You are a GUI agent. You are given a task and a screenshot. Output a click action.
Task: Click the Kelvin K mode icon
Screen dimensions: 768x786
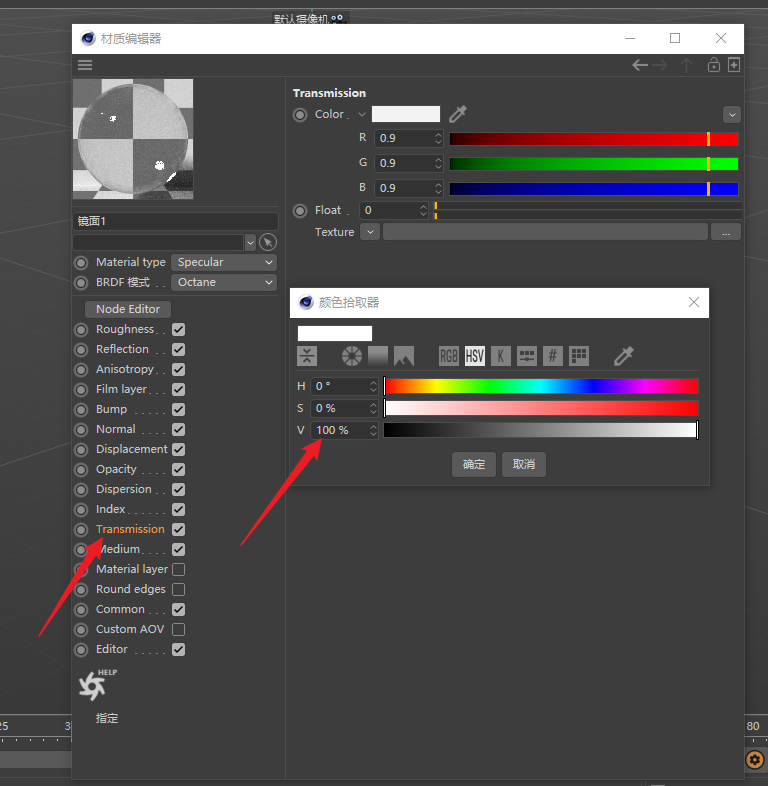click(x=501, y=356)
